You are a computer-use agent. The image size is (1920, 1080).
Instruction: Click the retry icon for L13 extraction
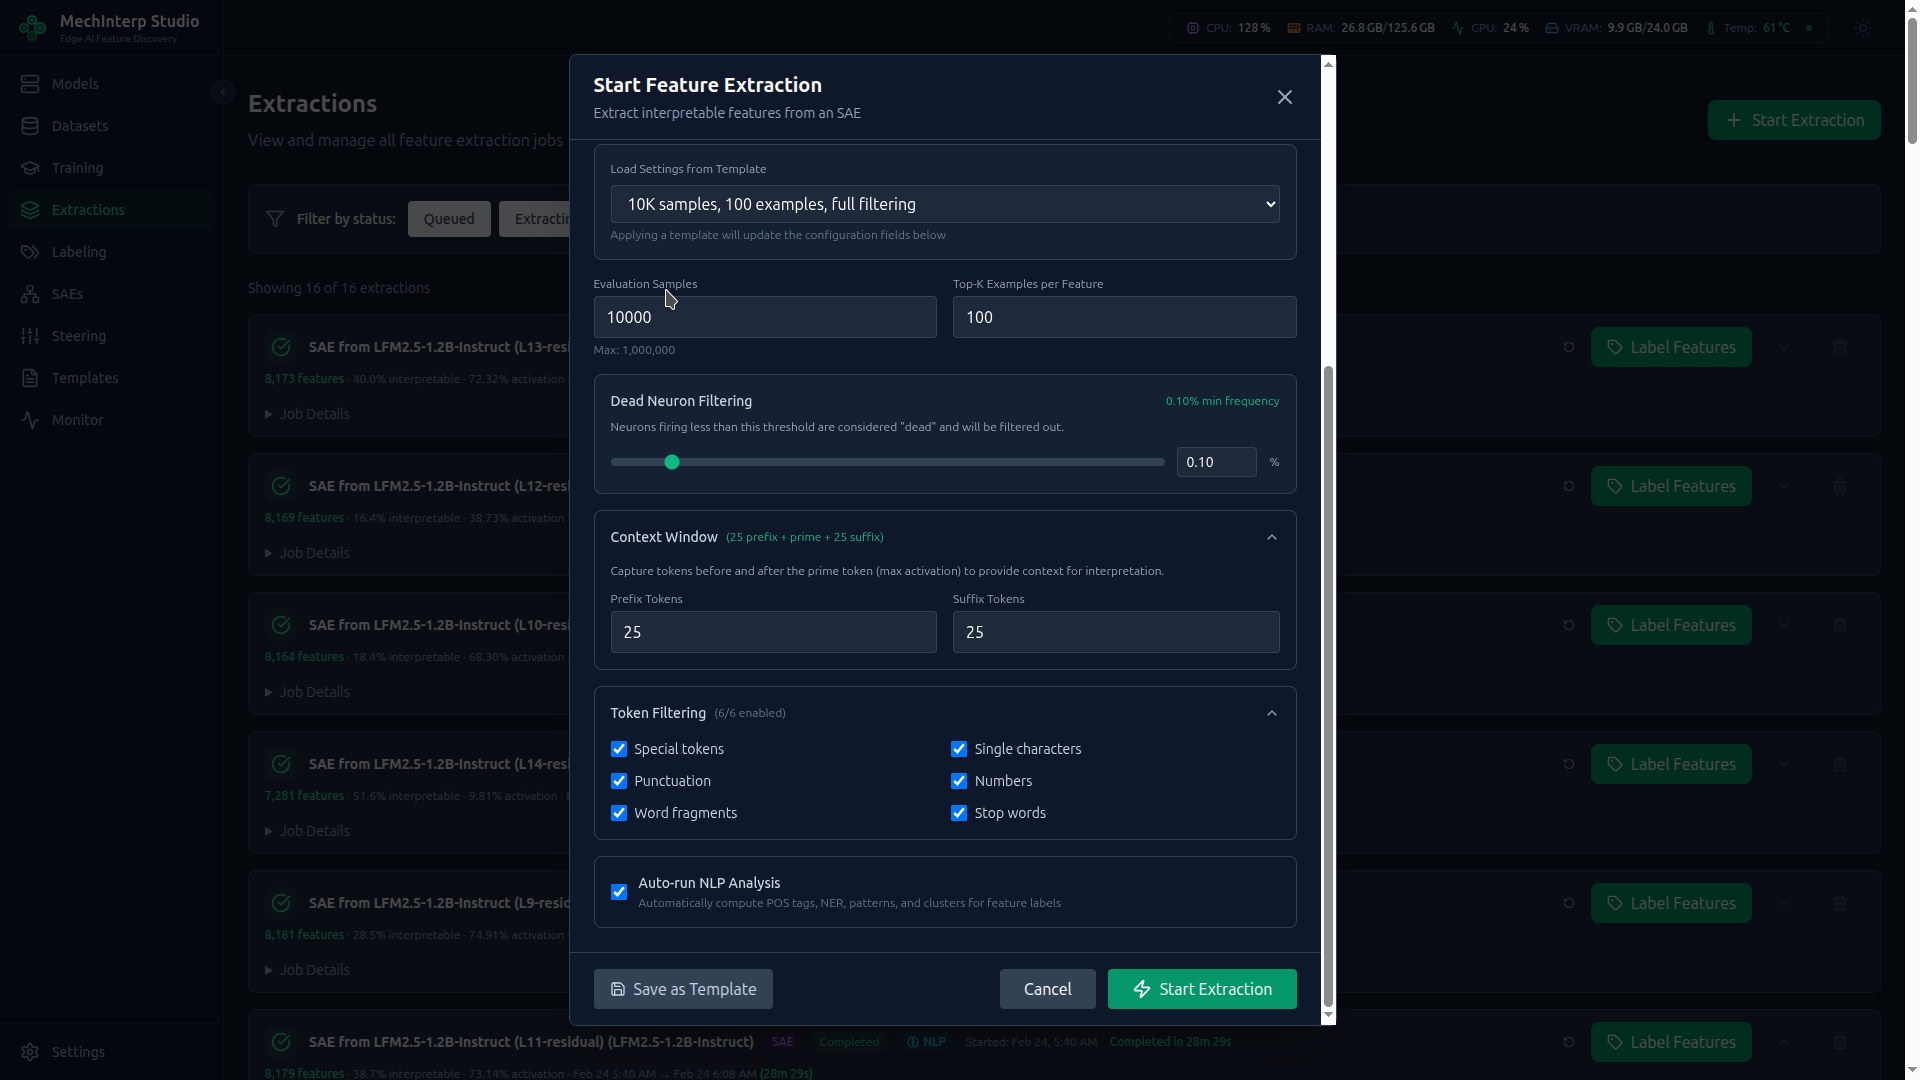point(1568,347)
